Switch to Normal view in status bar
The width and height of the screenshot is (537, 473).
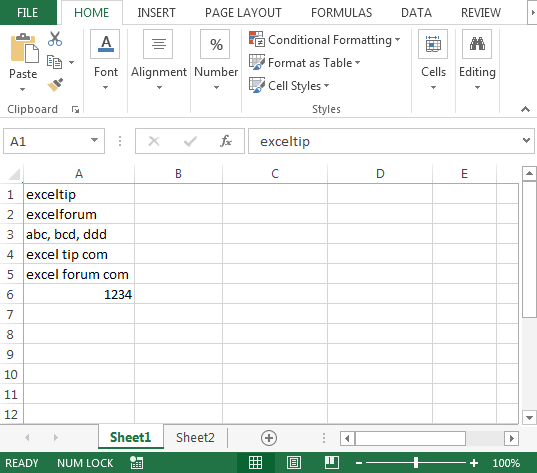[x=255, y=463]
